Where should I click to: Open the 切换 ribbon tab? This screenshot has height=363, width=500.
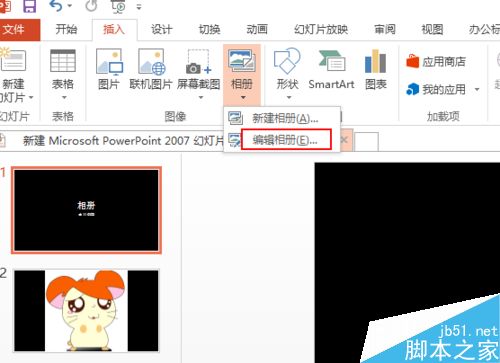209,30
